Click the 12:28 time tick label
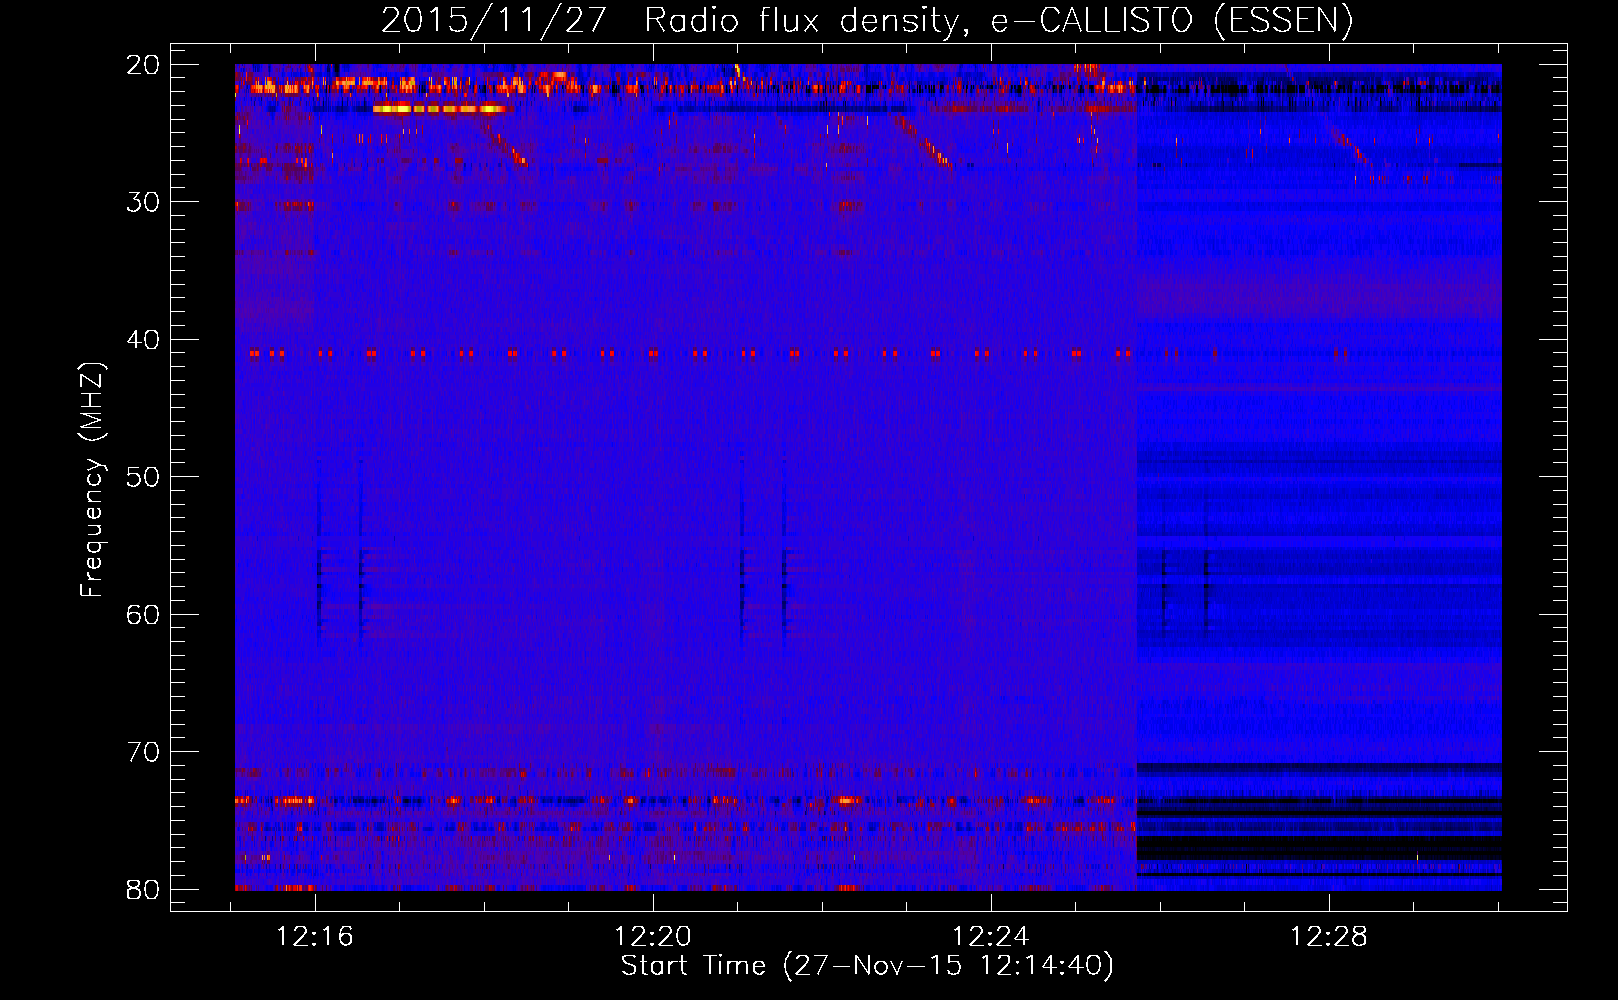This screenshot has height=1000, width=1618. tap(1328, 937)
